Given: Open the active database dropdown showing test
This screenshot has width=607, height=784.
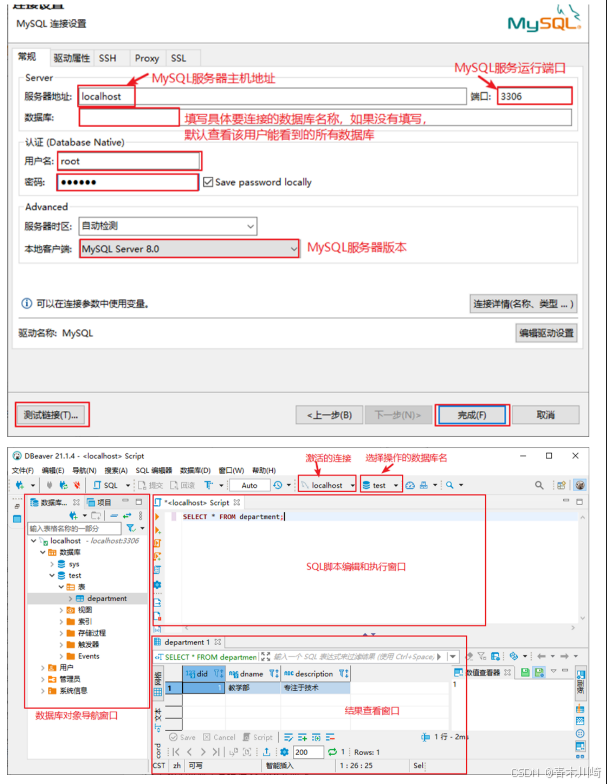Looking at the screenshot, I should (x=381, y=485).
